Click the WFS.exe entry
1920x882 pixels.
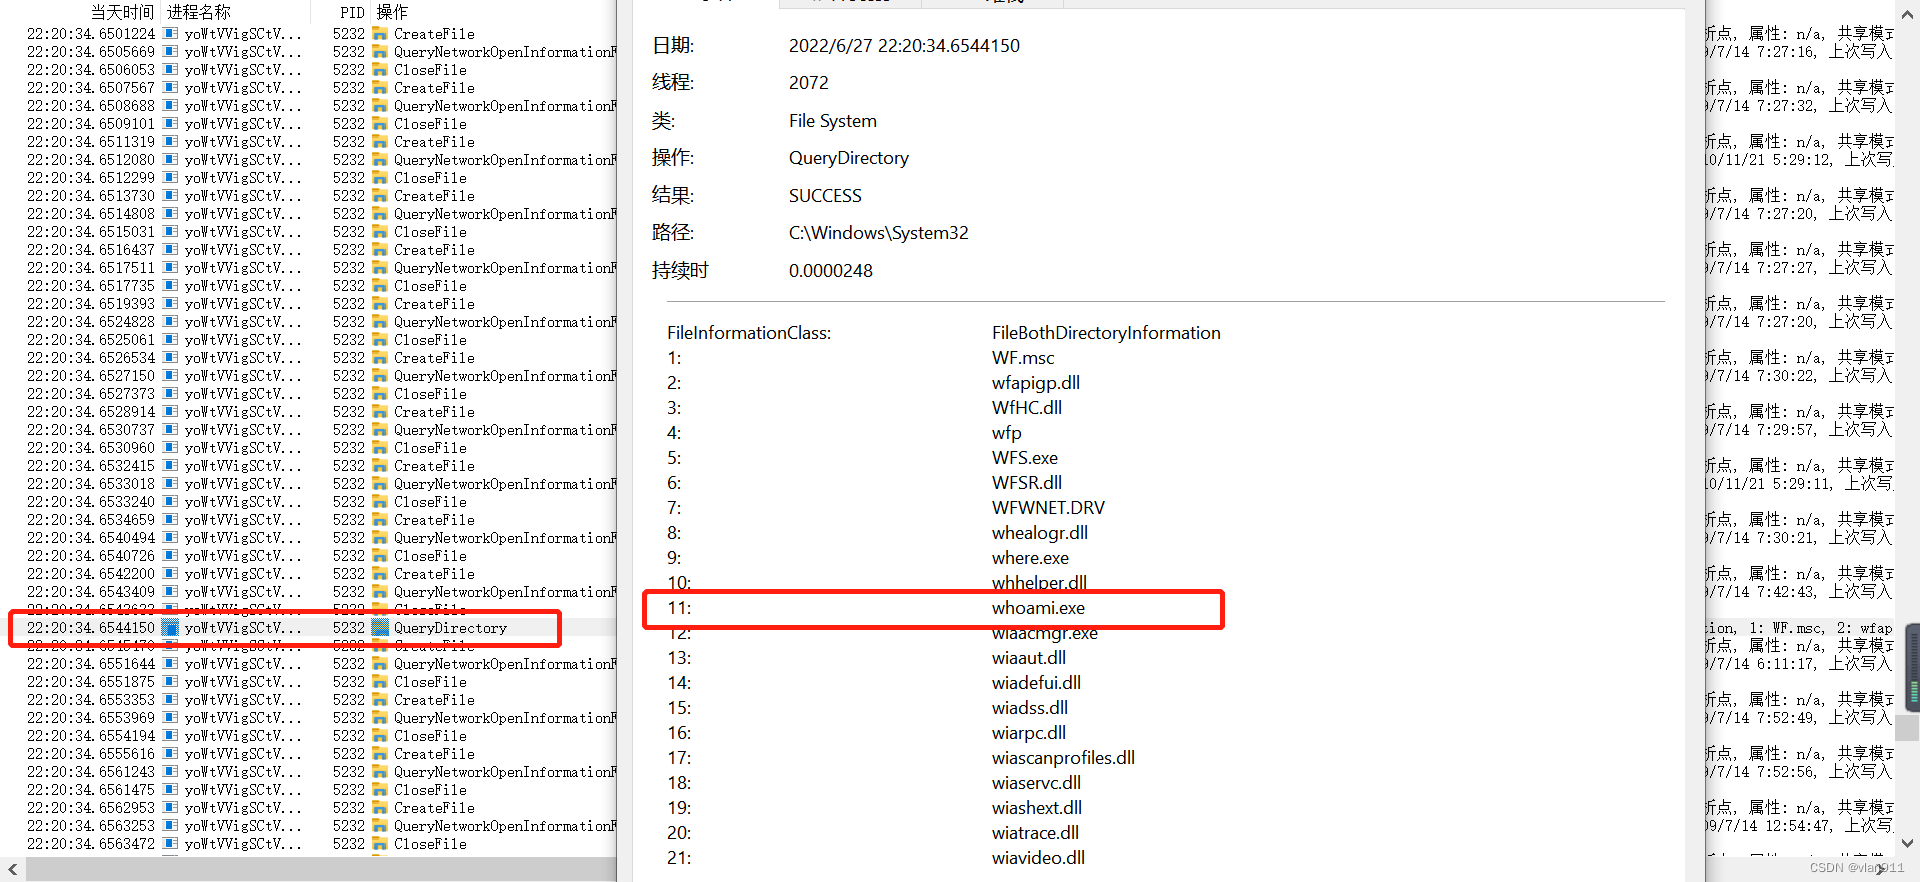click(1024, 458)
